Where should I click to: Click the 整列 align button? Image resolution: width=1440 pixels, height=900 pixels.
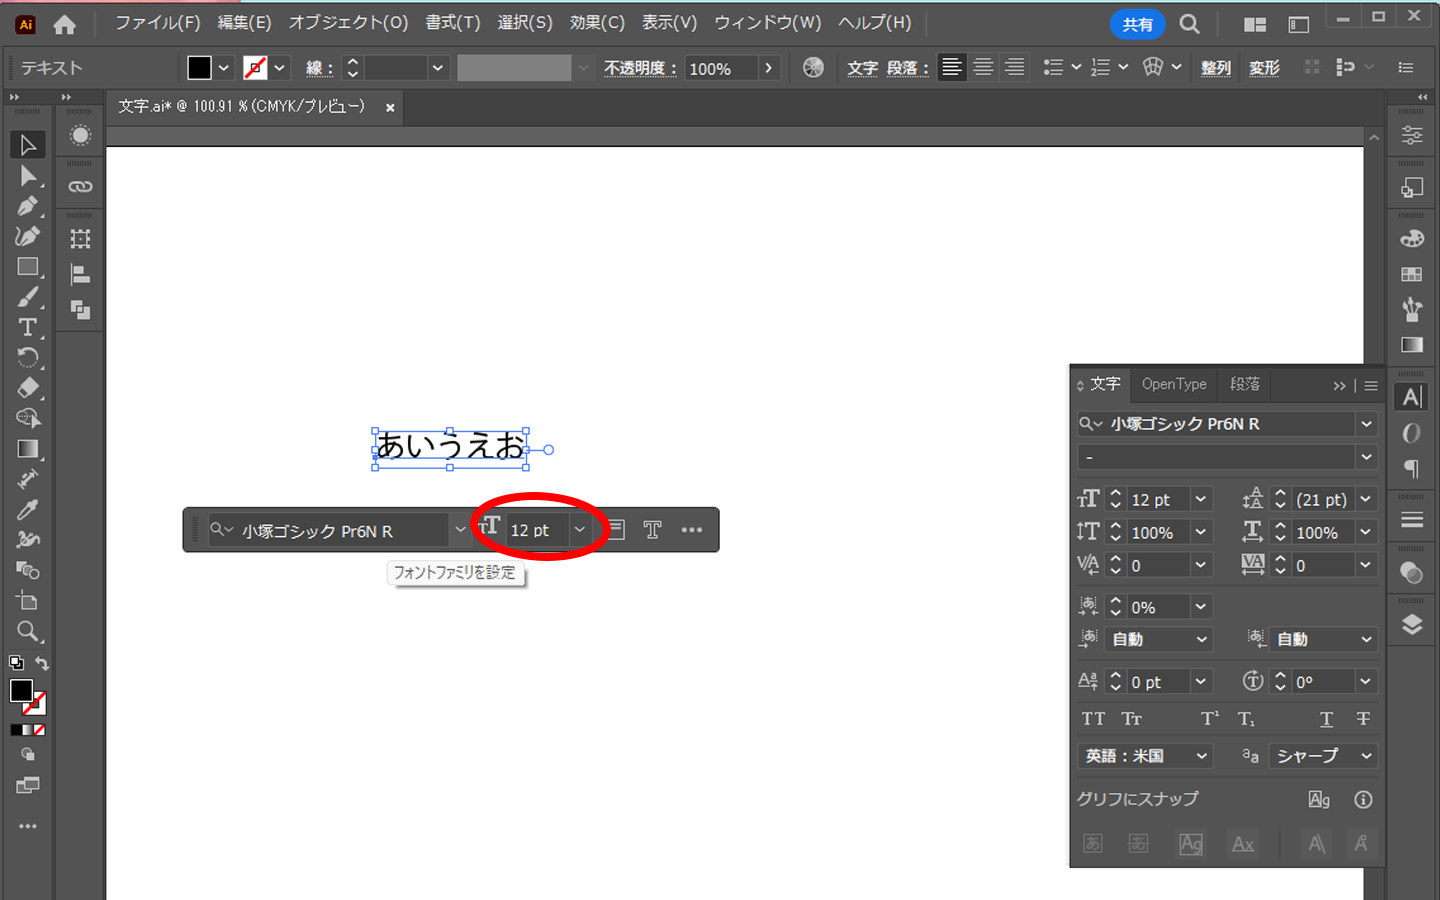pyautogui.click(x=1215, y=68)
